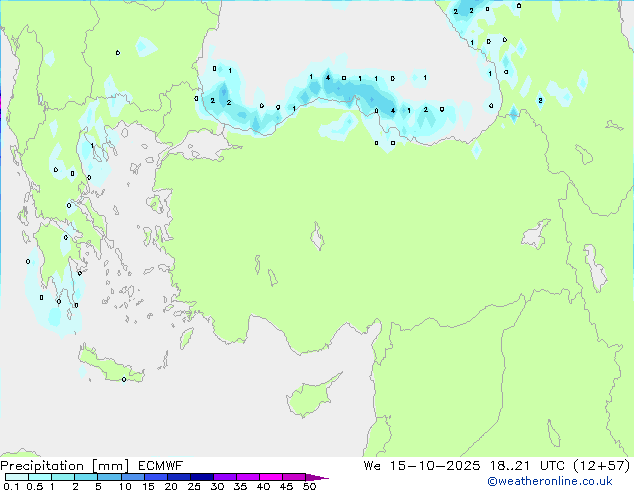Select the 5–10 mm legend color box
The image size is (634, 490).
click(109, 477)
